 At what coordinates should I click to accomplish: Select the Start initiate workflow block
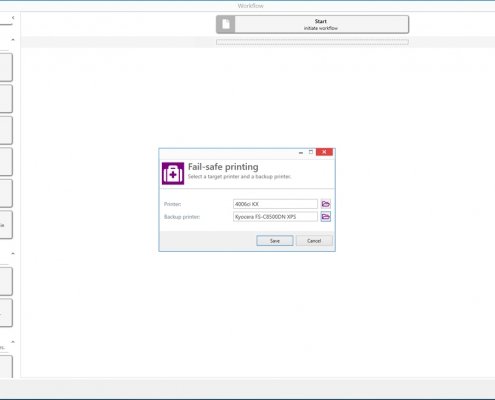click(x=312, y=24)
